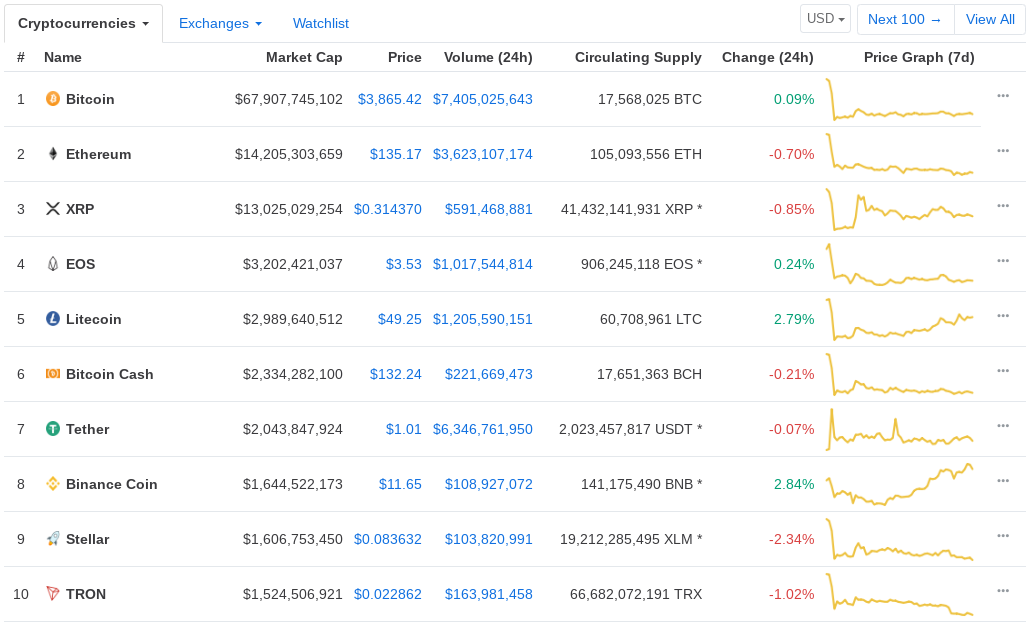Open the Stellar name link
Screen dimensions: 1028x626
tap(87, 539)
